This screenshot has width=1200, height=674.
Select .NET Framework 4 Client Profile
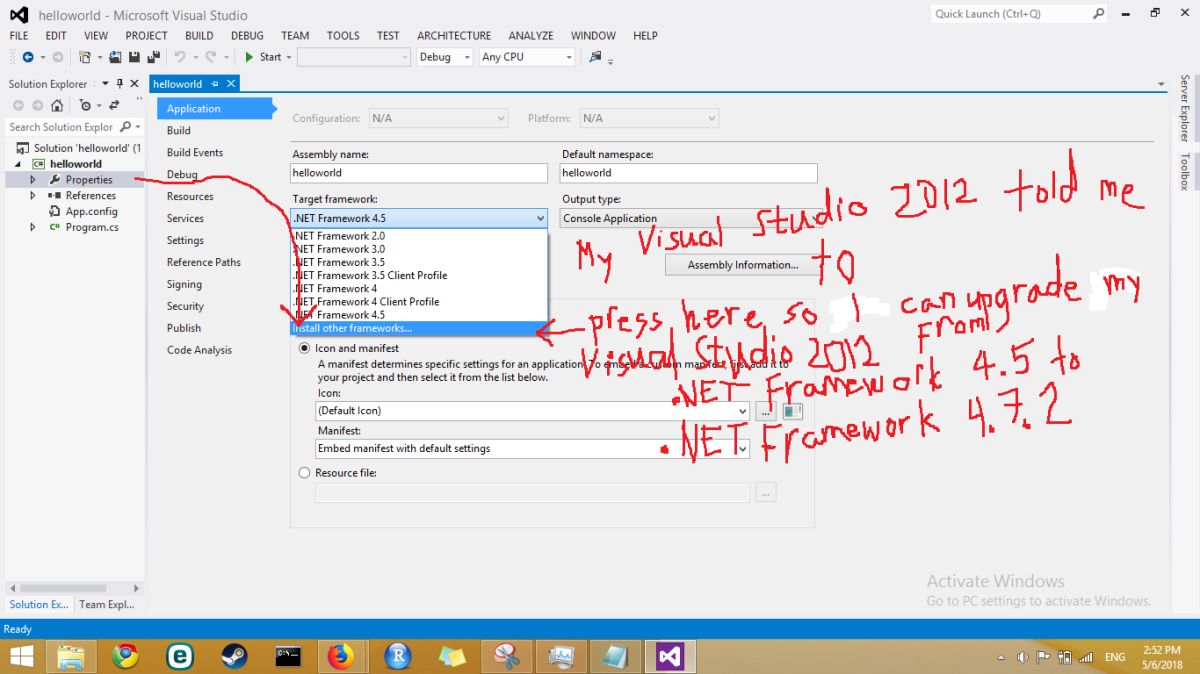tap(419, 301)
